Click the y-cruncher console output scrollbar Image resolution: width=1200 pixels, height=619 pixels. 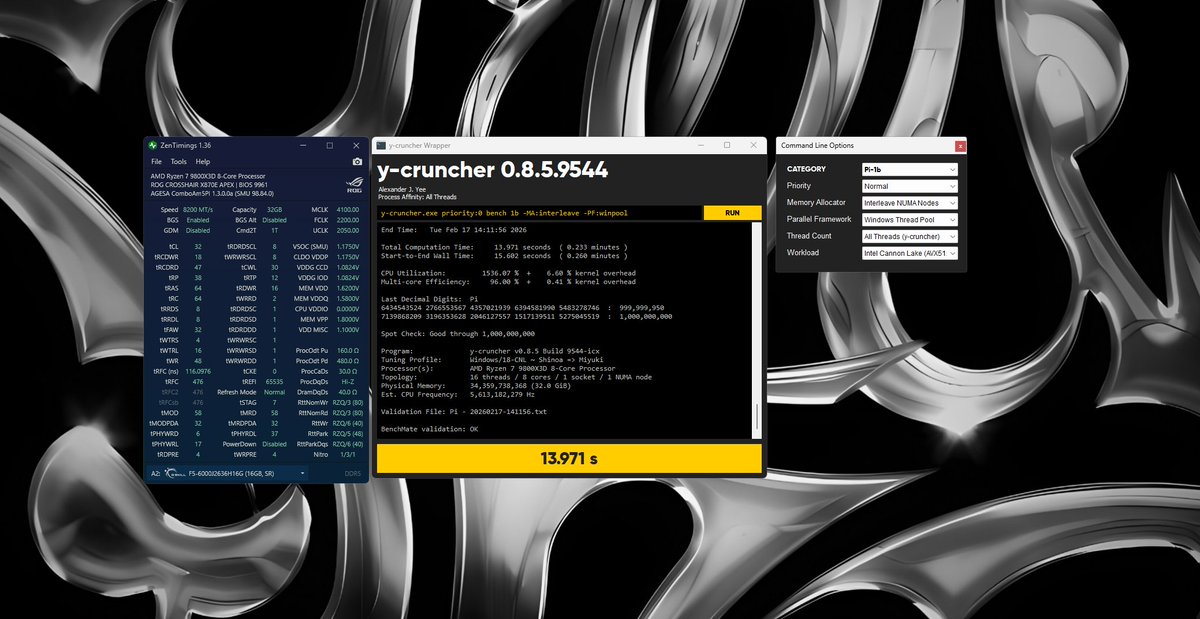[757, 331]
